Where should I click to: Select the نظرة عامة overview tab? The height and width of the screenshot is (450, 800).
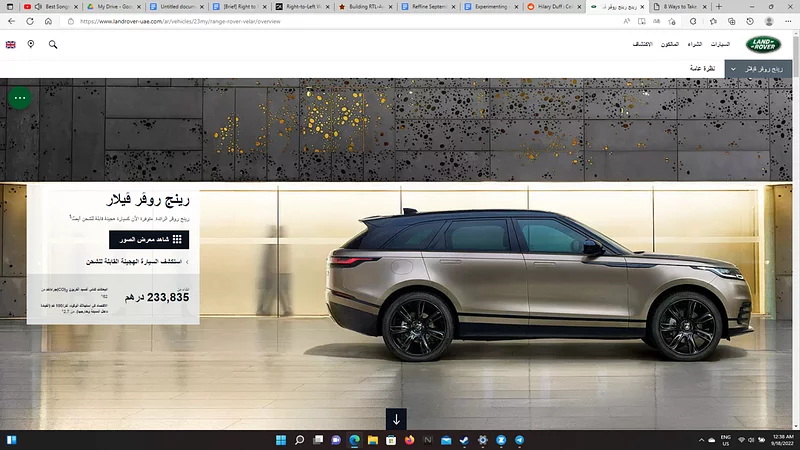[x=702, y=68]
